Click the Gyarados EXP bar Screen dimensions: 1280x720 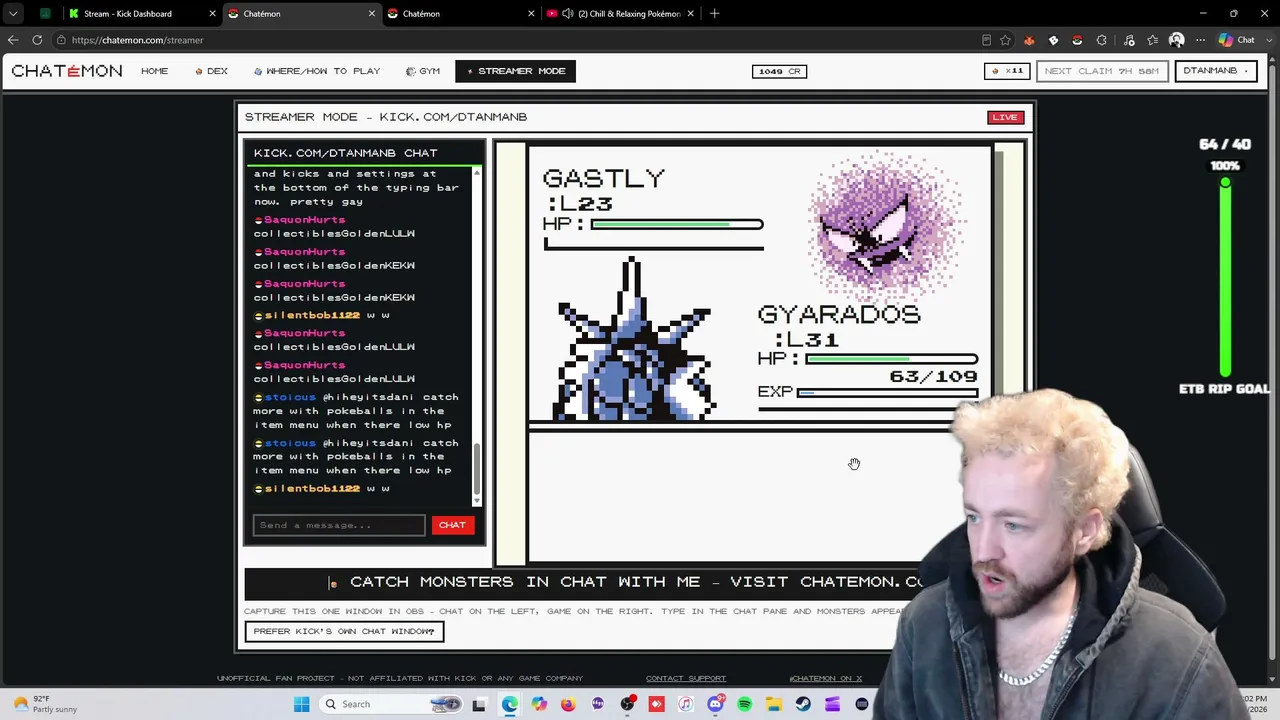(x=886, y=392)
